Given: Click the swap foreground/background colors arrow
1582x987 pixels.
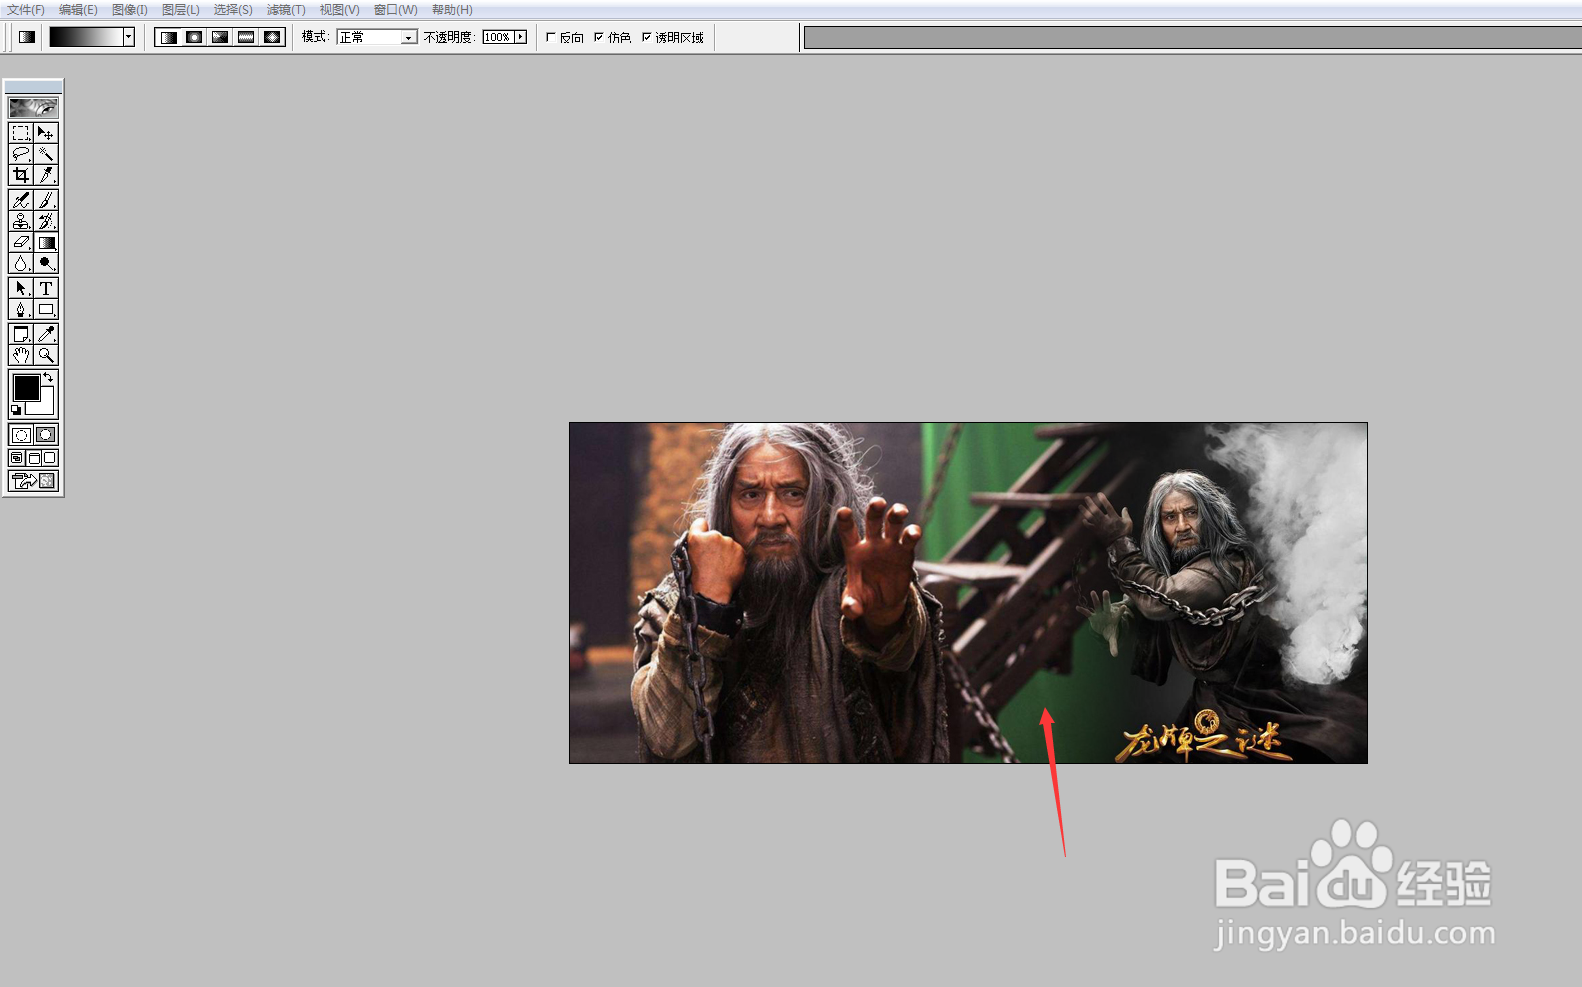Looking at the screenshot, I should 48,377.
